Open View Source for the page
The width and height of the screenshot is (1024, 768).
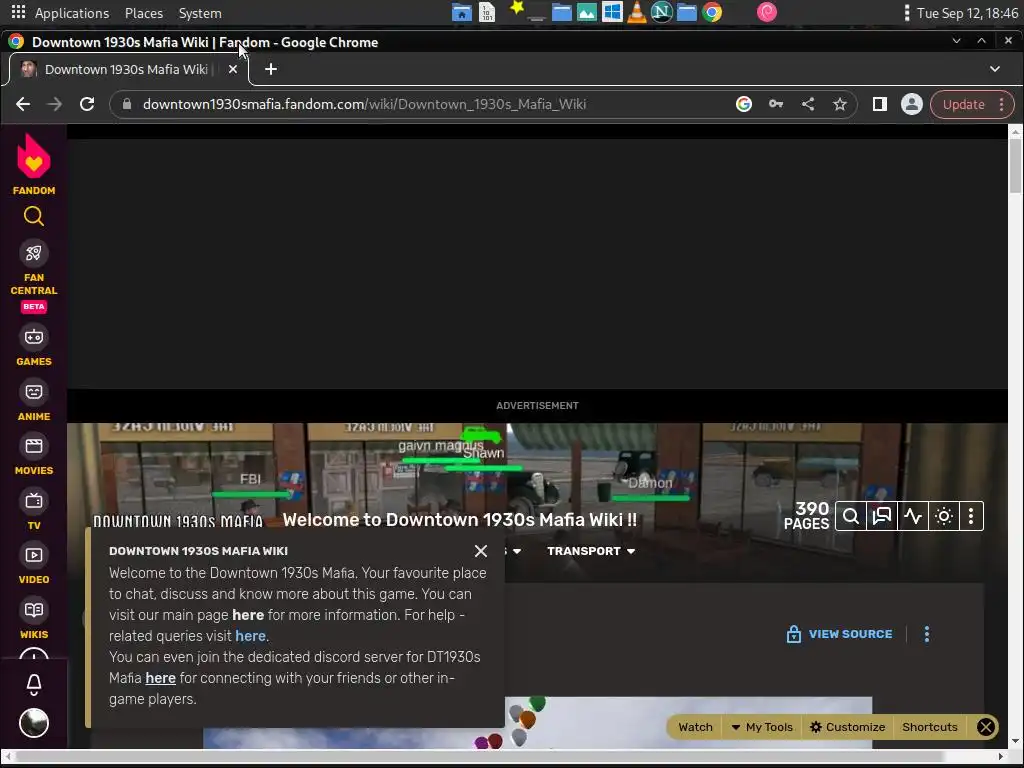pyautogui.click(x=839, y=634)
